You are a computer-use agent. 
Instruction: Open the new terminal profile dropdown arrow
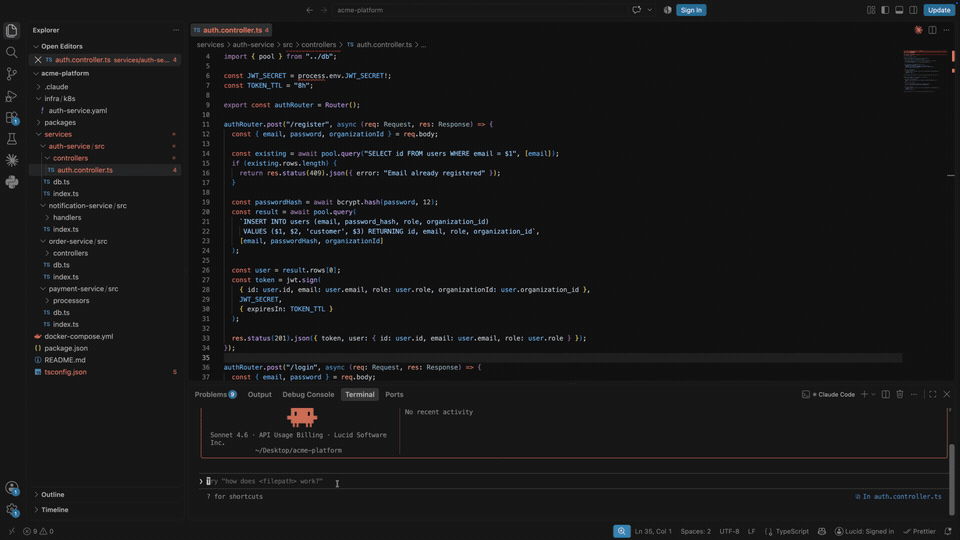873,394
